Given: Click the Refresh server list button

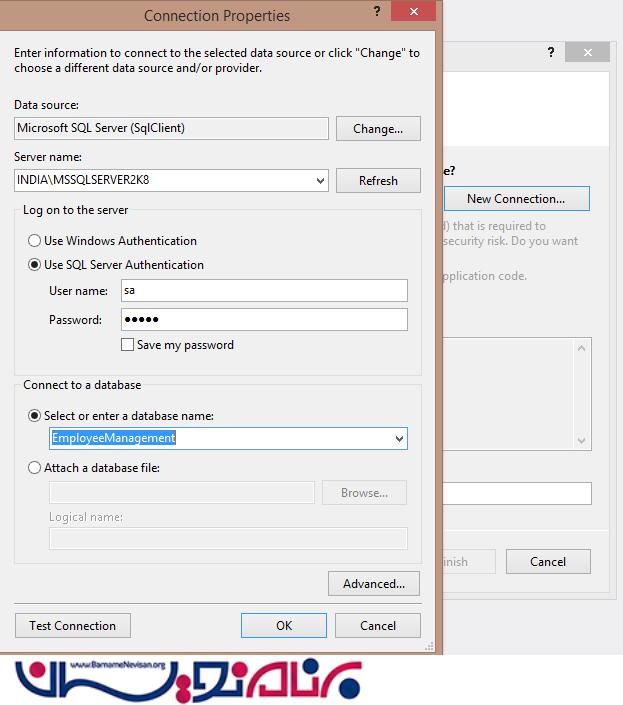Looking at the screenshot, I should [378, 181].
